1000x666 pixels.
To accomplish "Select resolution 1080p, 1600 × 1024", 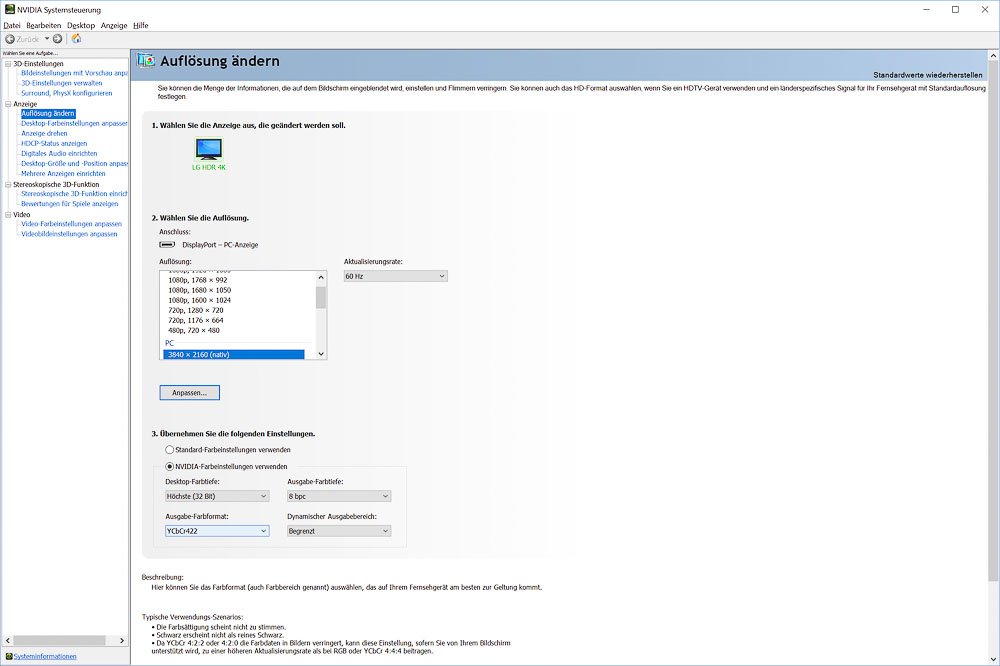I will (200, 300).
